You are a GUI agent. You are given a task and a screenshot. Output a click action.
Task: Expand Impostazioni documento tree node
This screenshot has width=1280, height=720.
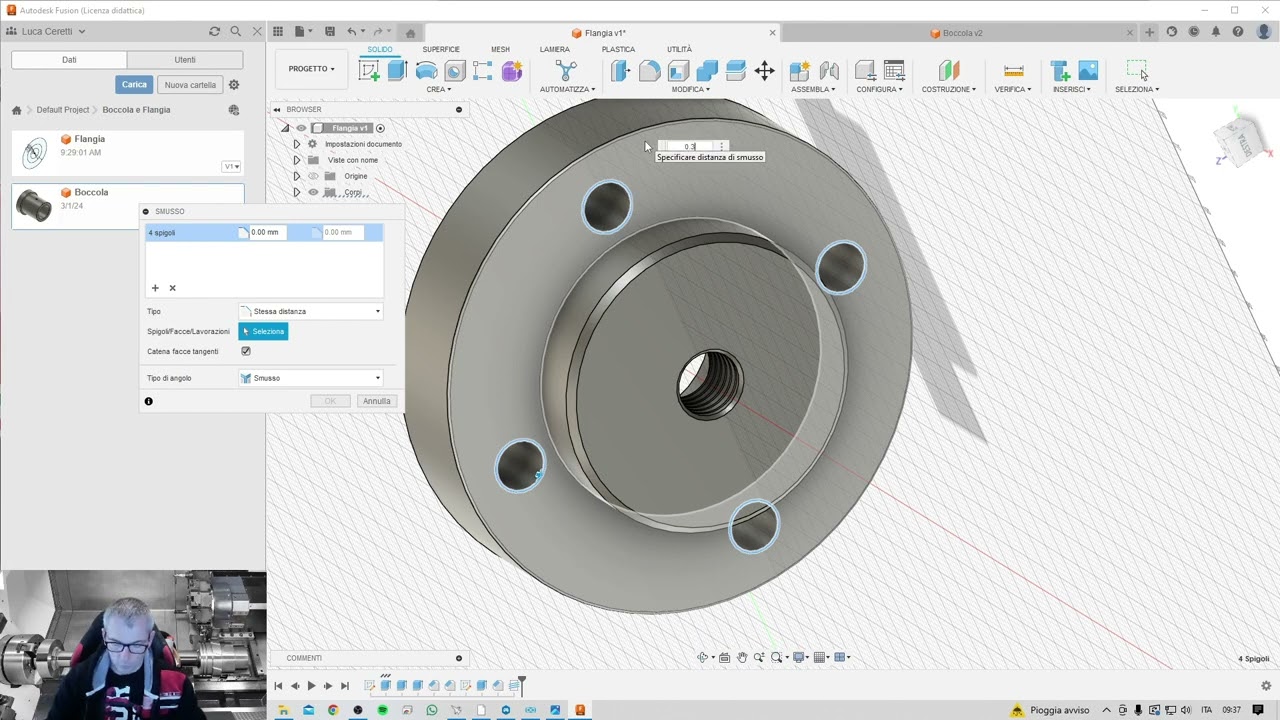click(296, 144)
